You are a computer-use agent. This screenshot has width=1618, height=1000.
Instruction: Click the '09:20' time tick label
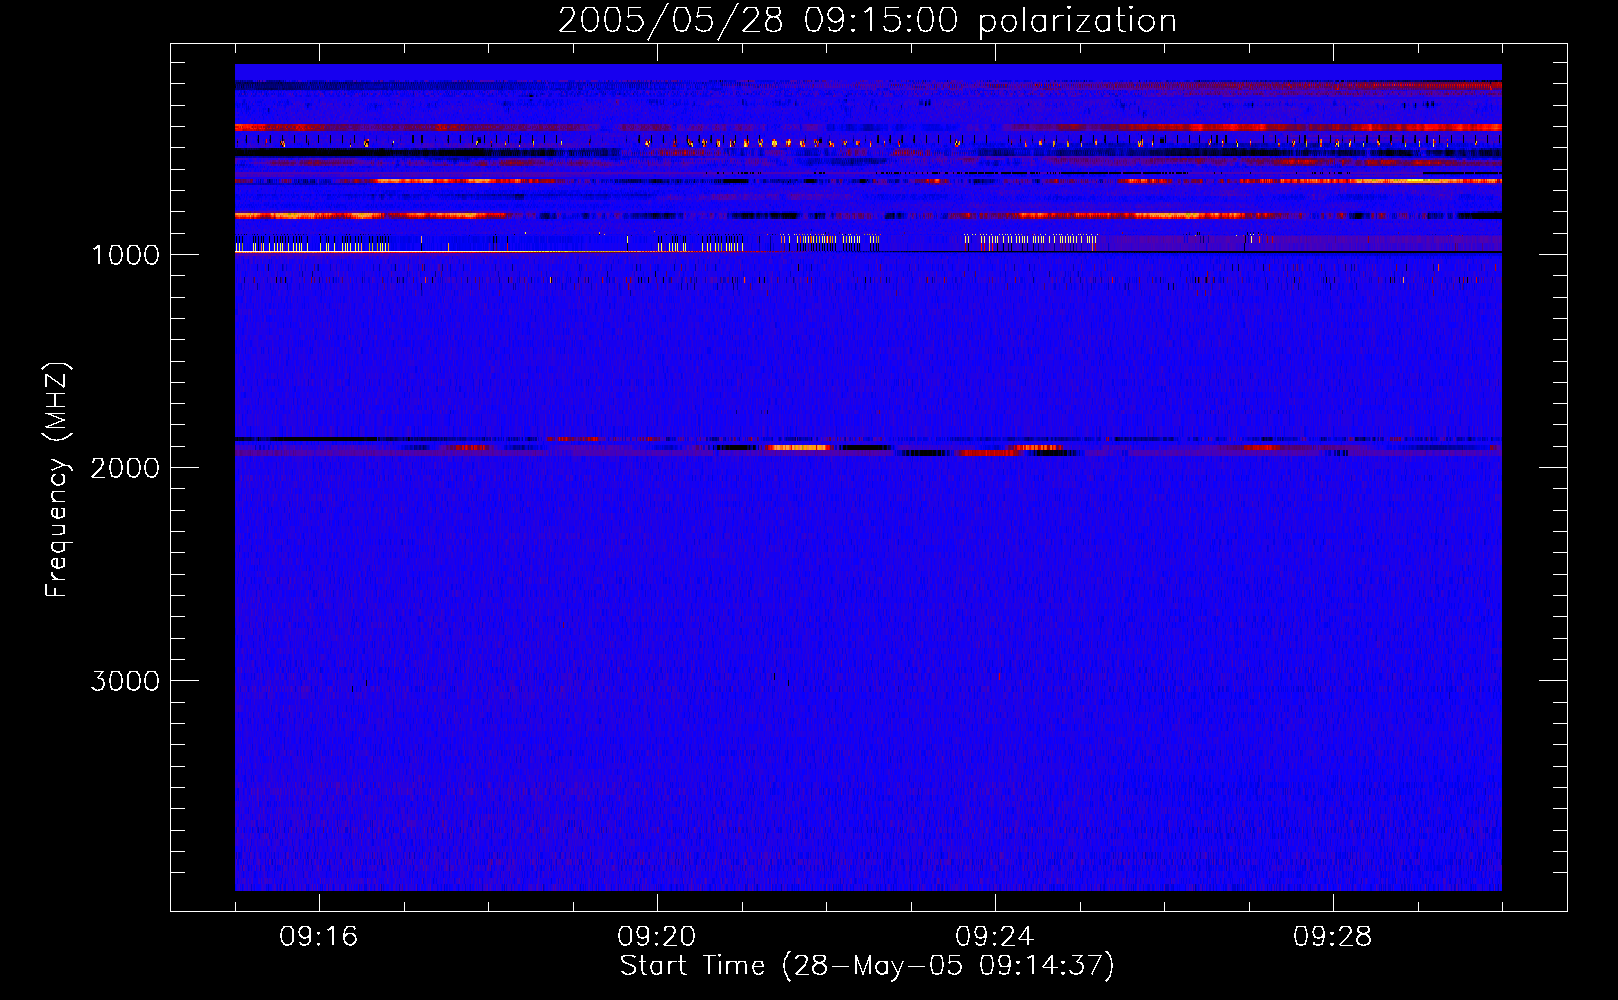657,937
